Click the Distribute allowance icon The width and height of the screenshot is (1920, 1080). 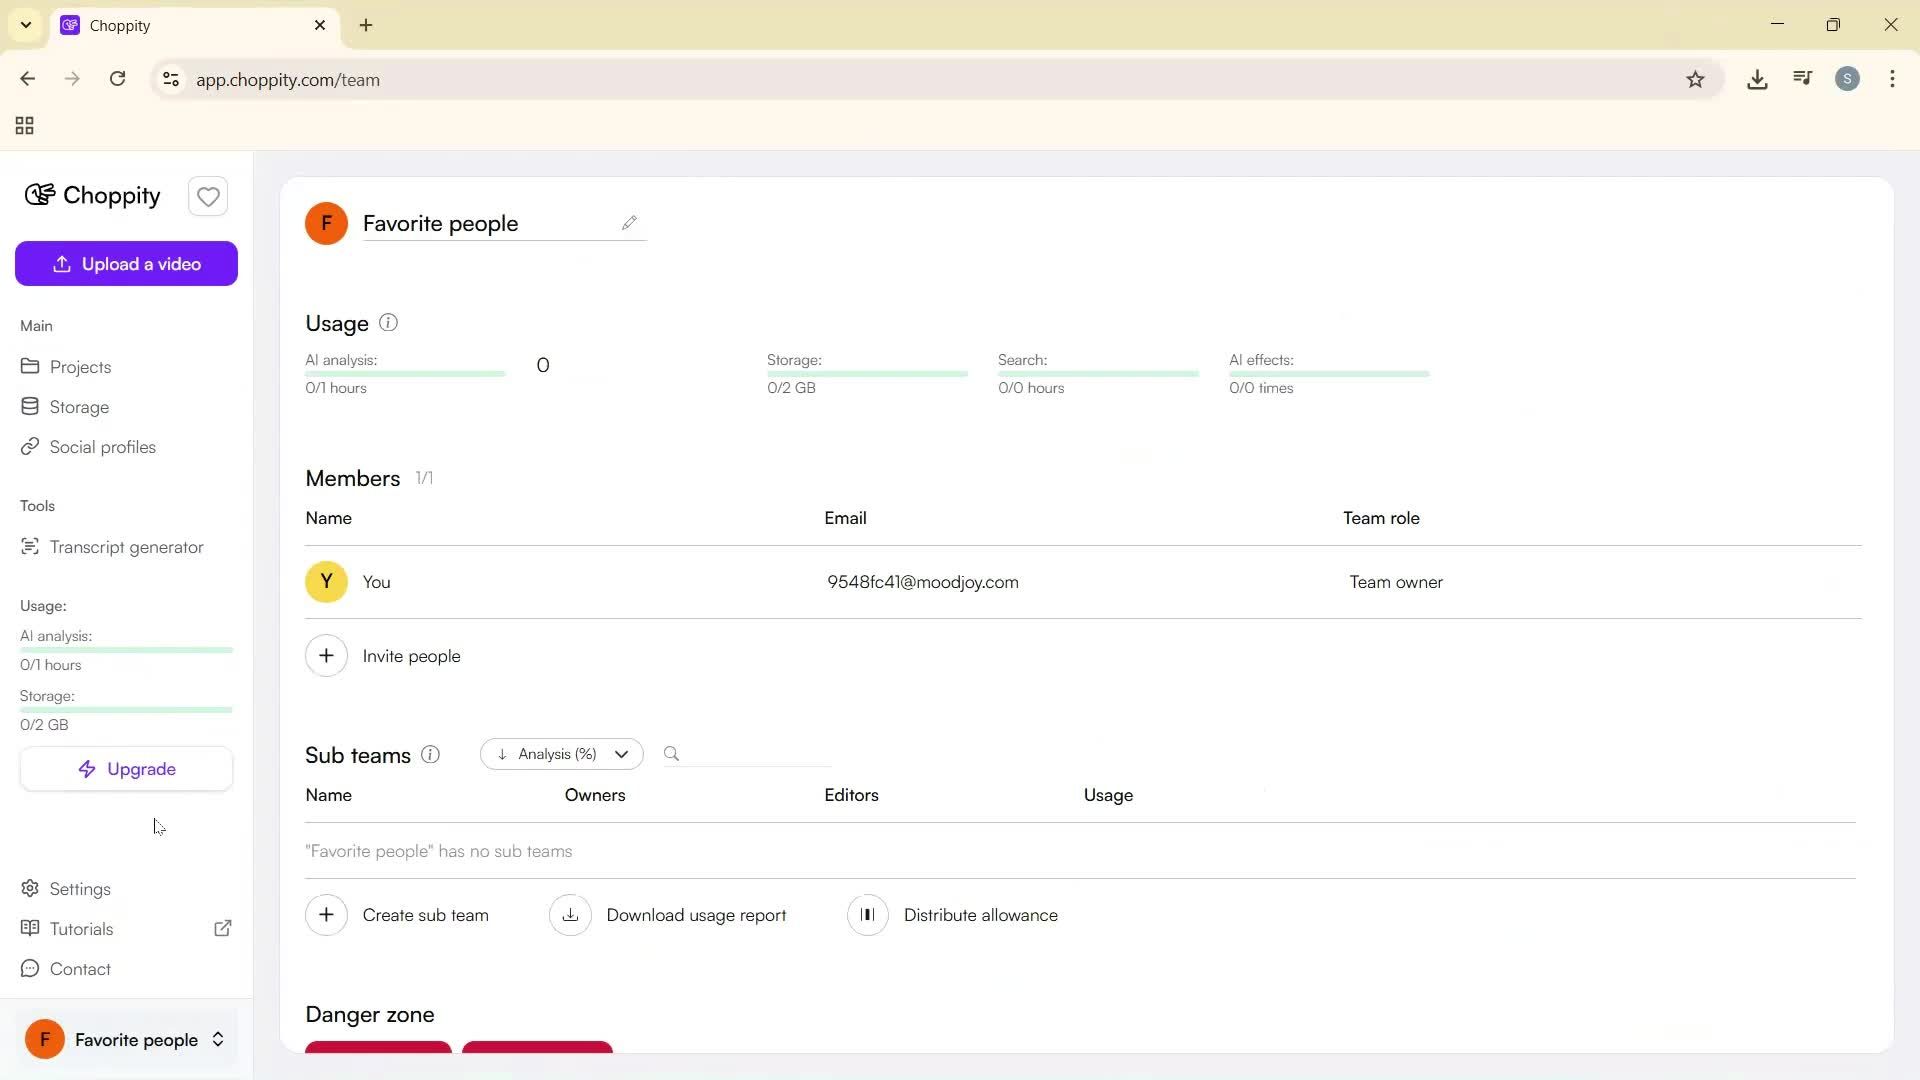coord(867,915)
